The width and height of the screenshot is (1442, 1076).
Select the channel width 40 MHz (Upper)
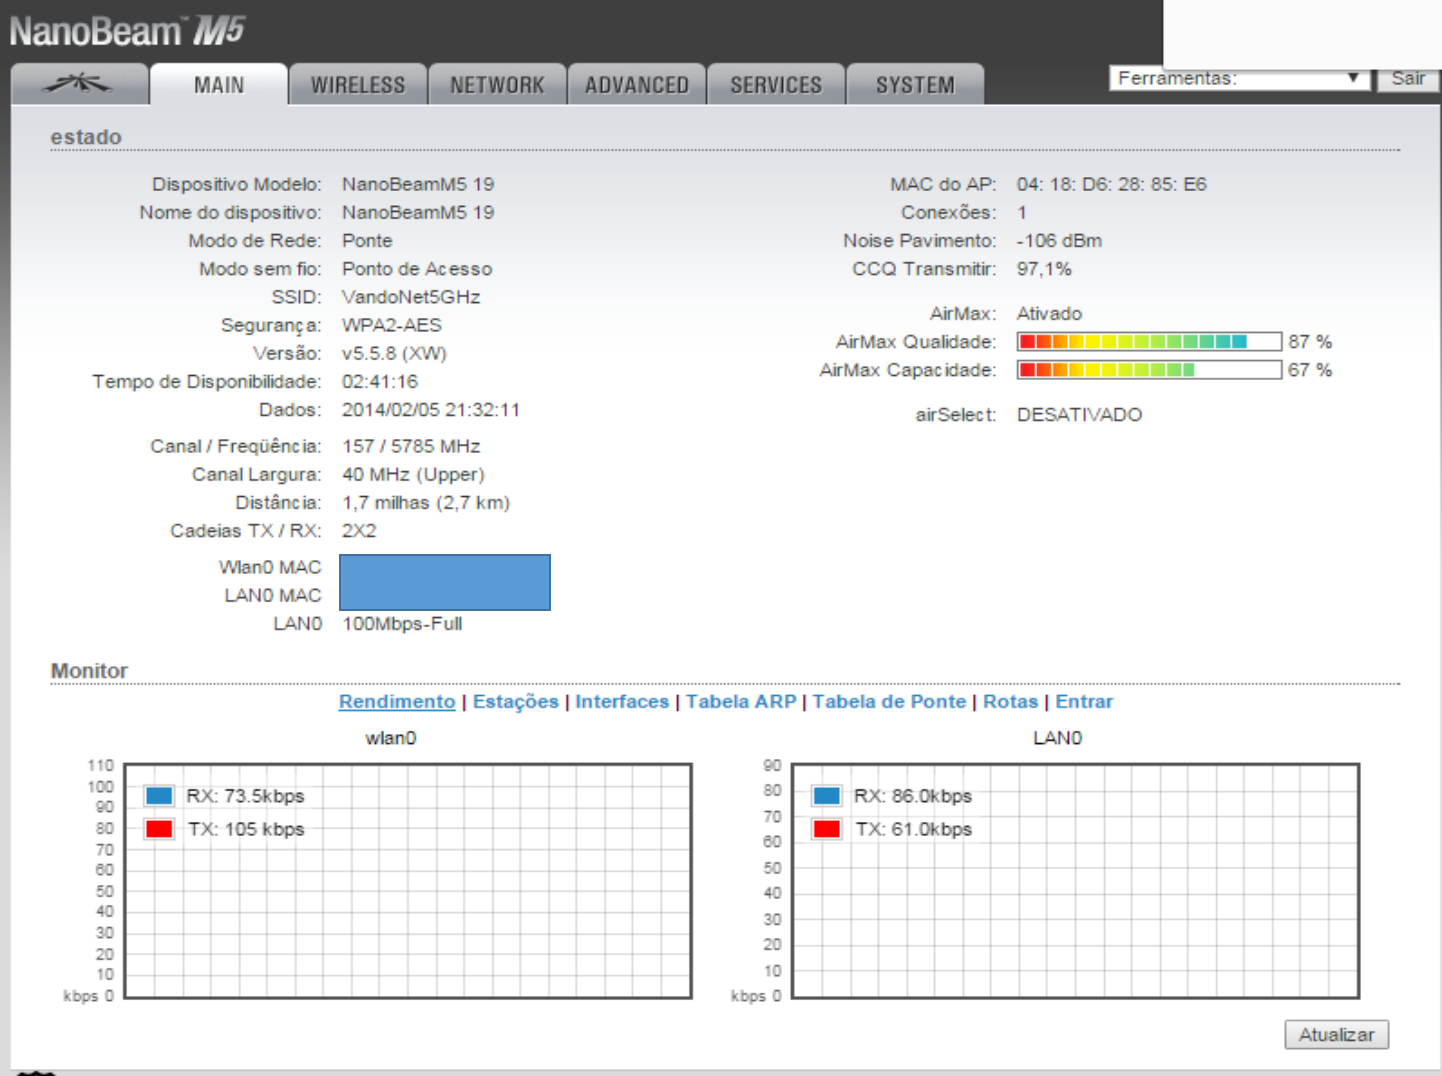point(413,474)
